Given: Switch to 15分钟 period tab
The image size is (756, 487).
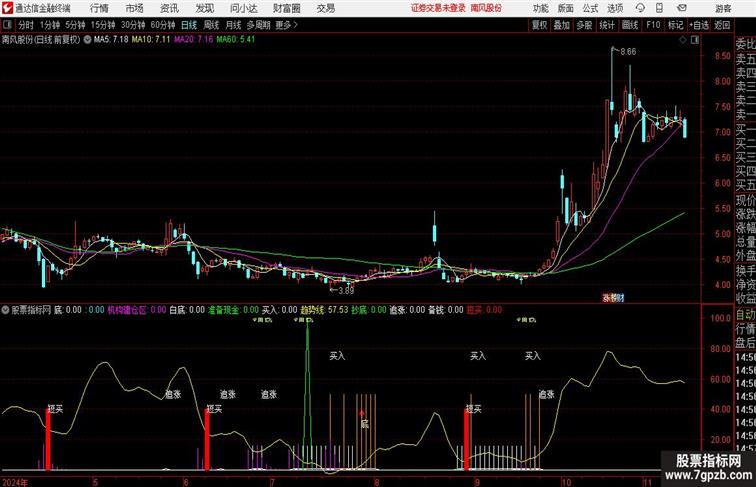Looking at the screenshot, I should pos(103,25).
